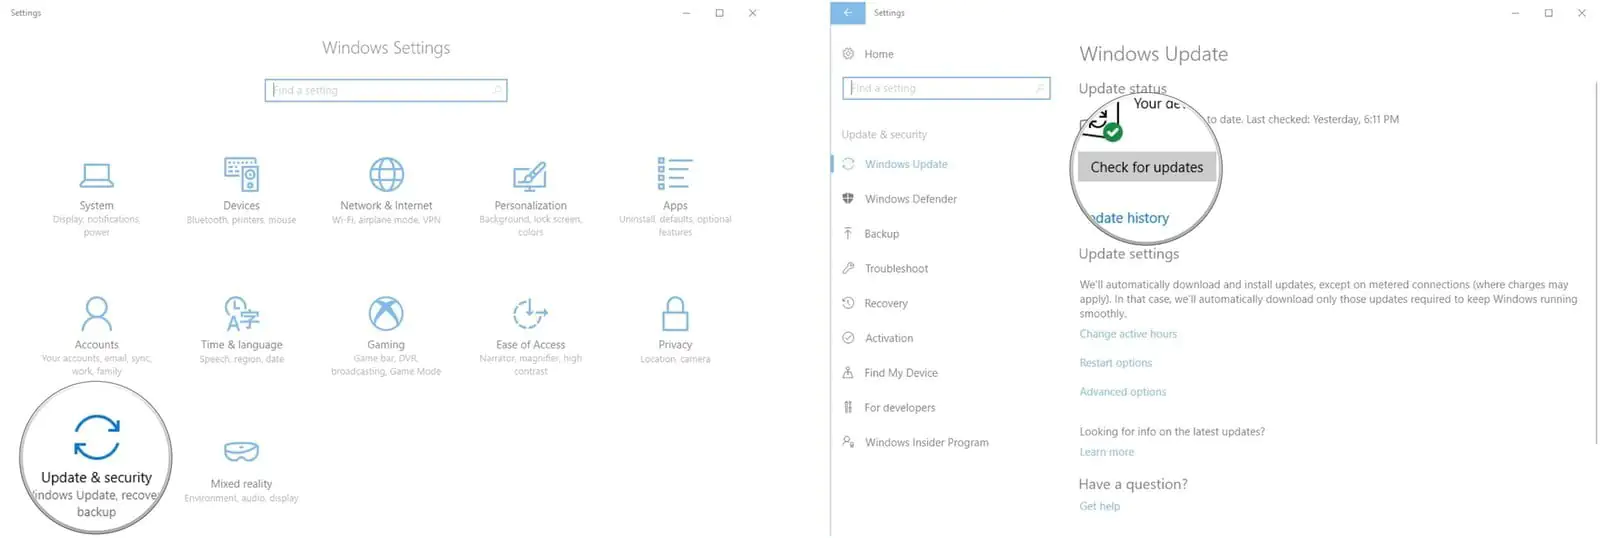Maximize the Windows Update settings window
Screen dimensions: 1600x538
[x=1548, y=13]
